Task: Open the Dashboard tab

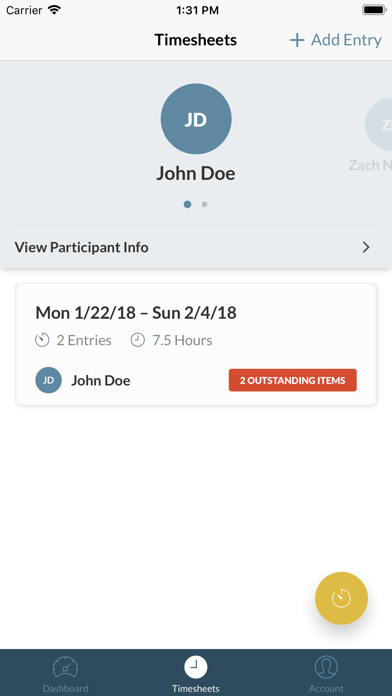Action: pyautogui.click(x=65, y=674)
